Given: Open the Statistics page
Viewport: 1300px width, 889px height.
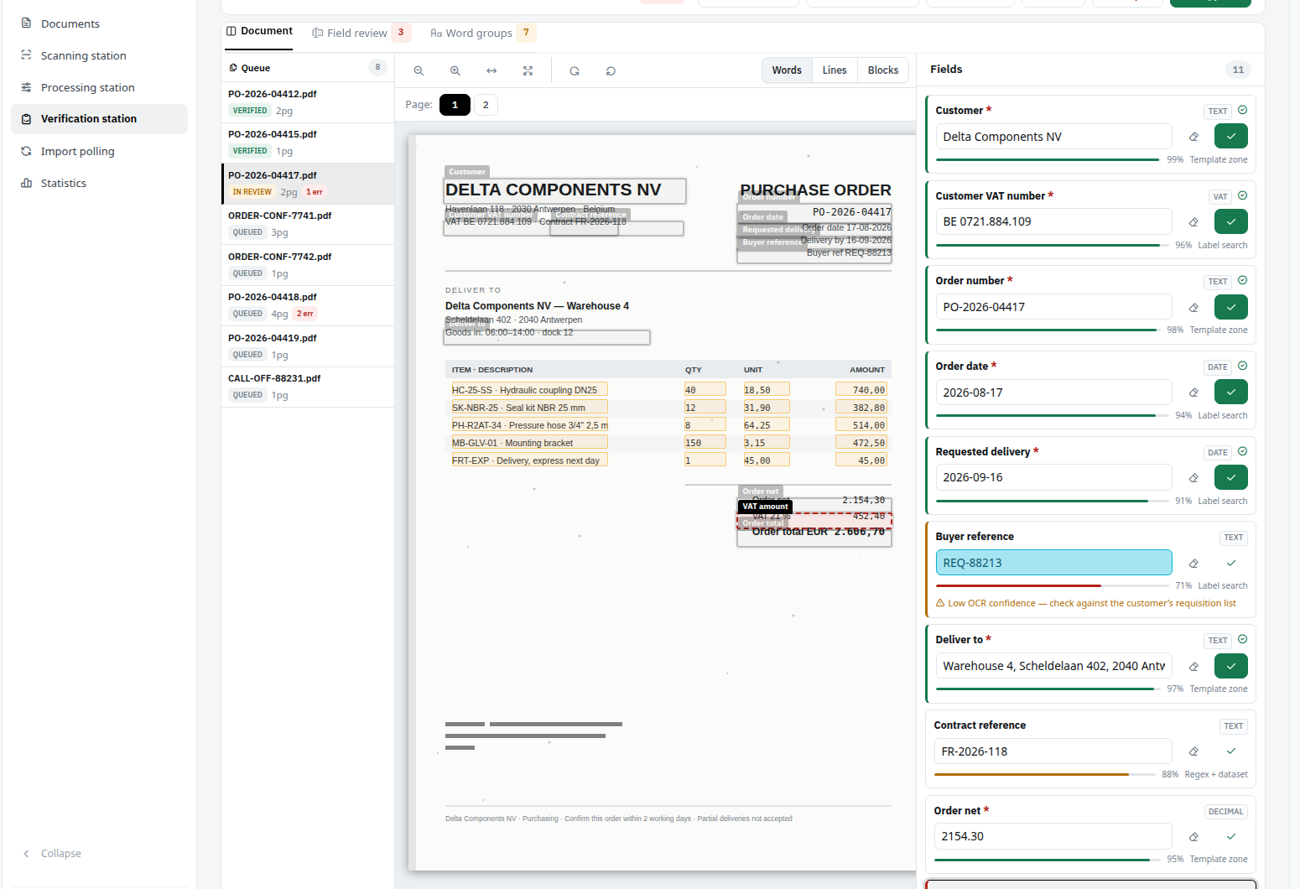Looking at the screenshot, I should tap(99, 183).
